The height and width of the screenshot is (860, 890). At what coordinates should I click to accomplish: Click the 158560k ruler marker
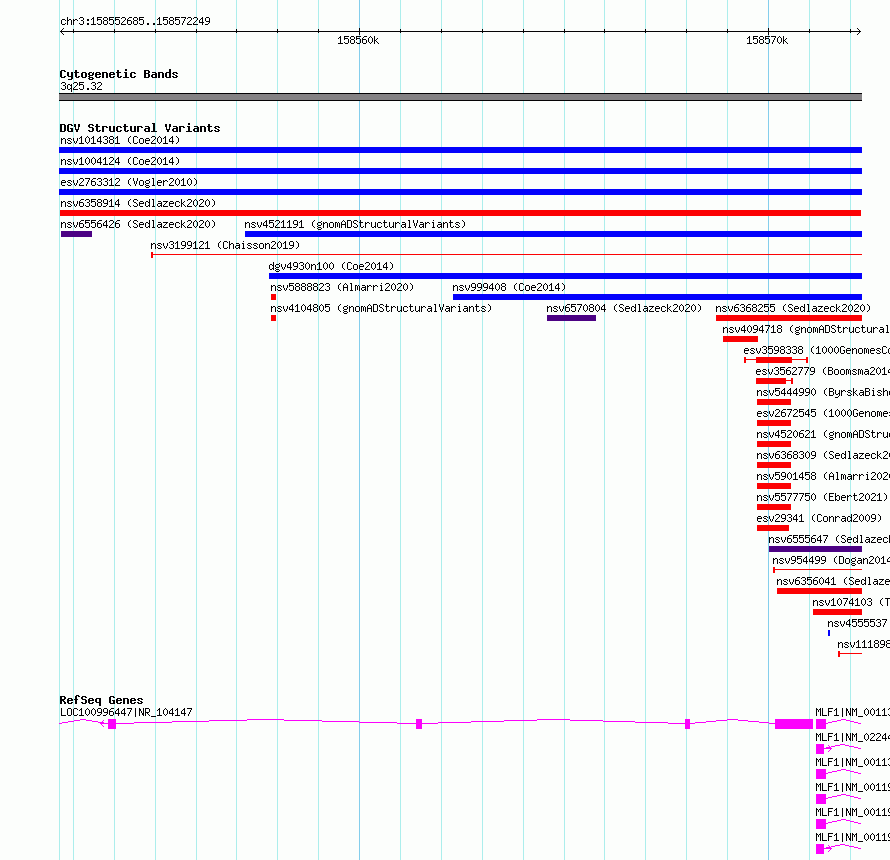358,41
